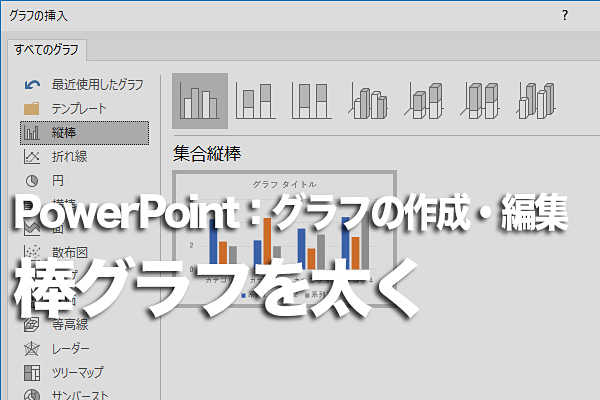The width and height of the screenshot is (600, 400).
Task: Select the 円 pie chart category
Action: click(x=84, y=181)
